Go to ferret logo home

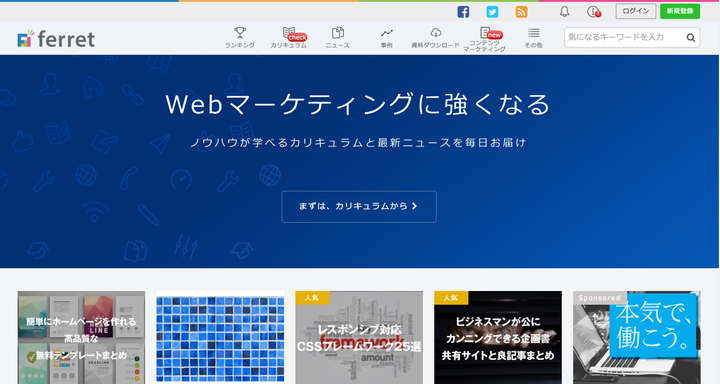coord(56,39)
